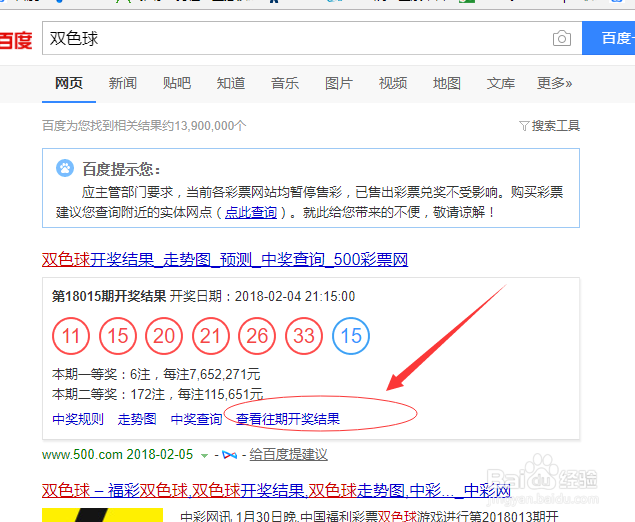
Task: Switch to the 新闻 tab
Action: [123, 83]
